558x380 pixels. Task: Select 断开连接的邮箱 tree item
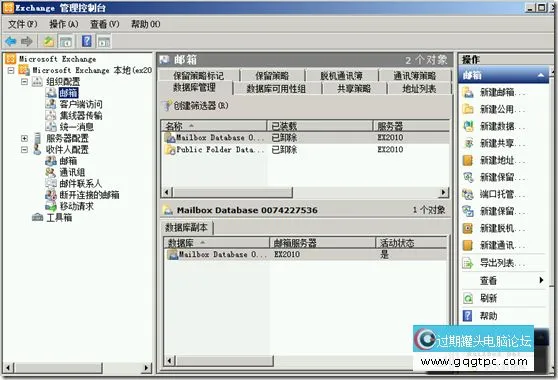(89, 195)
